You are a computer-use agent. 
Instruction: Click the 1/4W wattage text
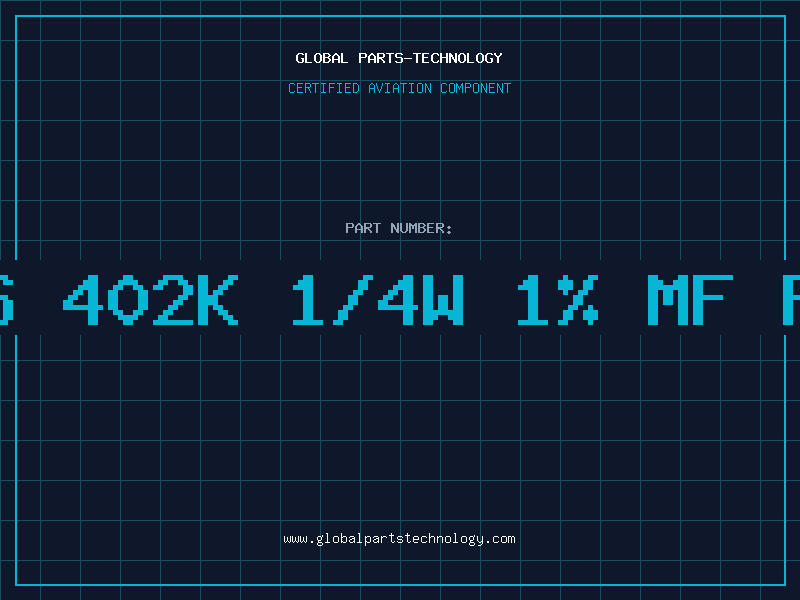tap(378, 299)
